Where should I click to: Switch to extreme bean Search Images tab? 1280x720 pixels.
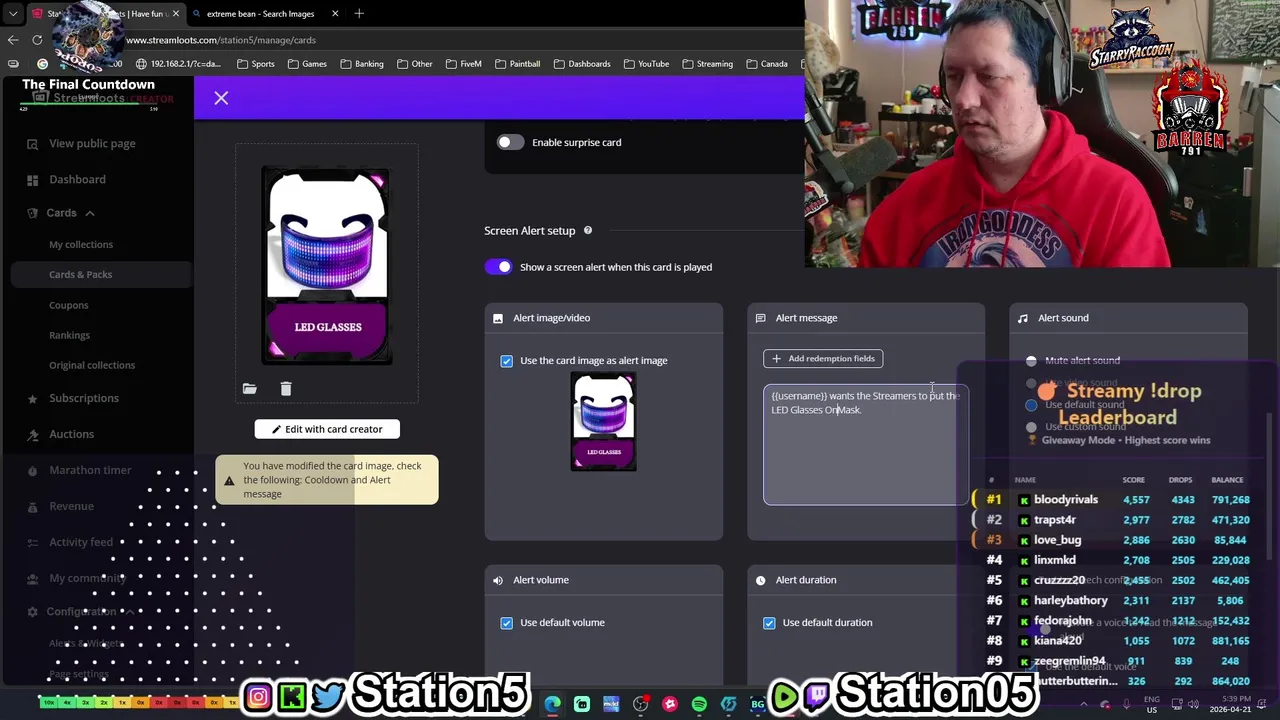[260, 14]
